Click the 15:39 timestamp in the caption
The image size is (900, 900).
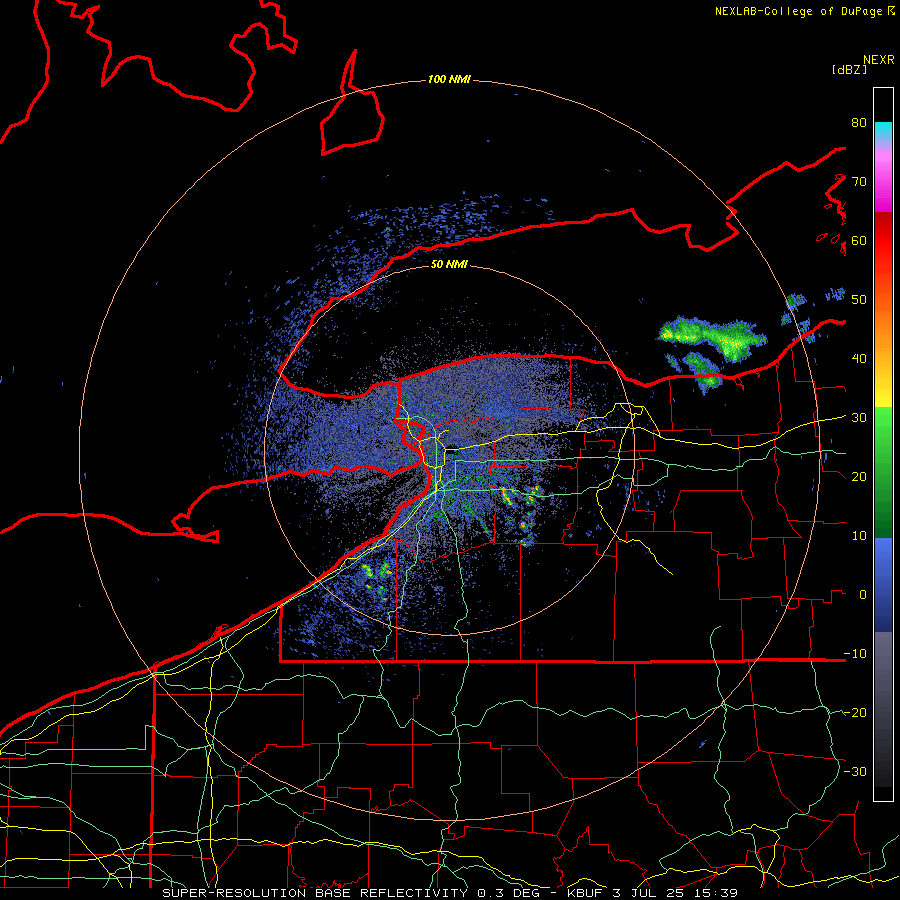point(717,893)
